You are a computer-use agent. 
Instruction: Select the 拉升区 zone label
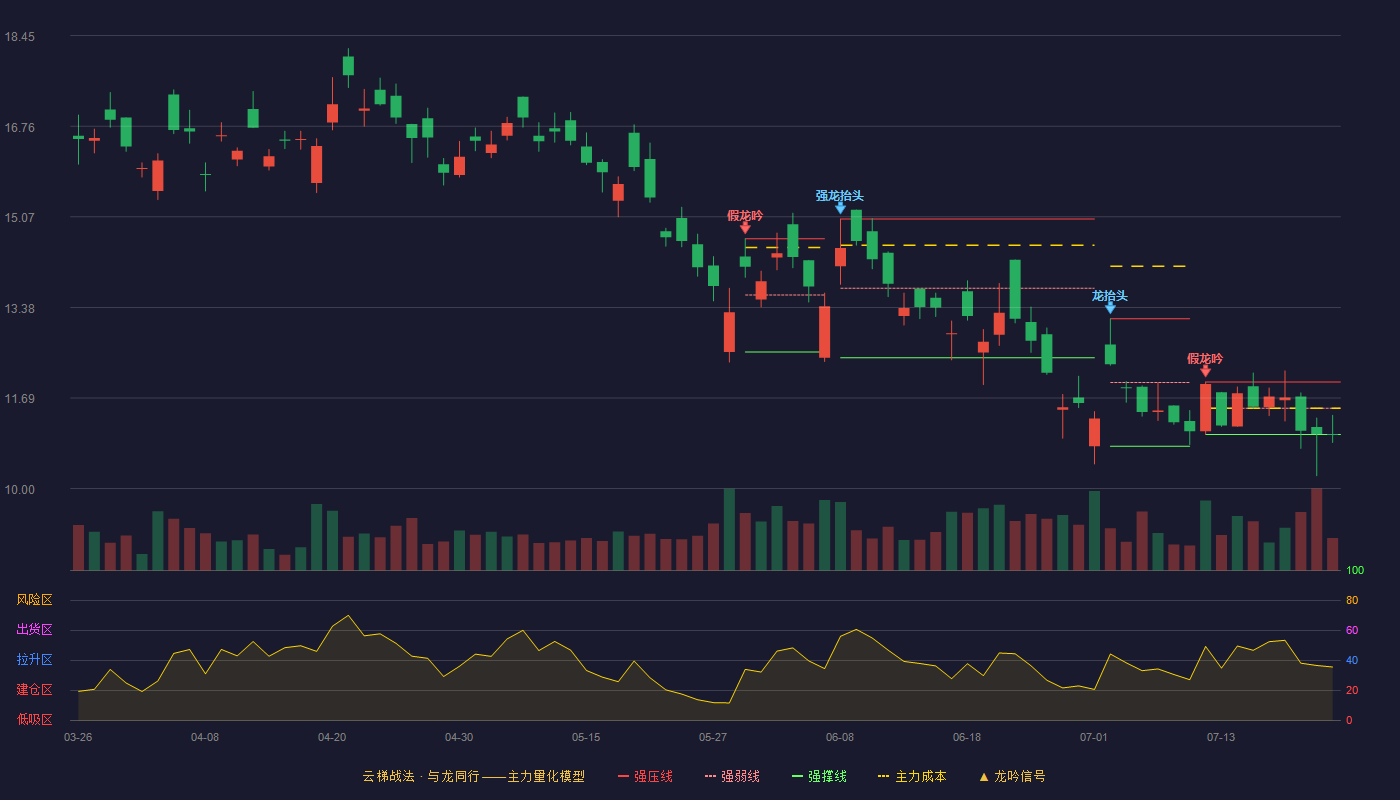pyautogui.click(x=34, y=660)
